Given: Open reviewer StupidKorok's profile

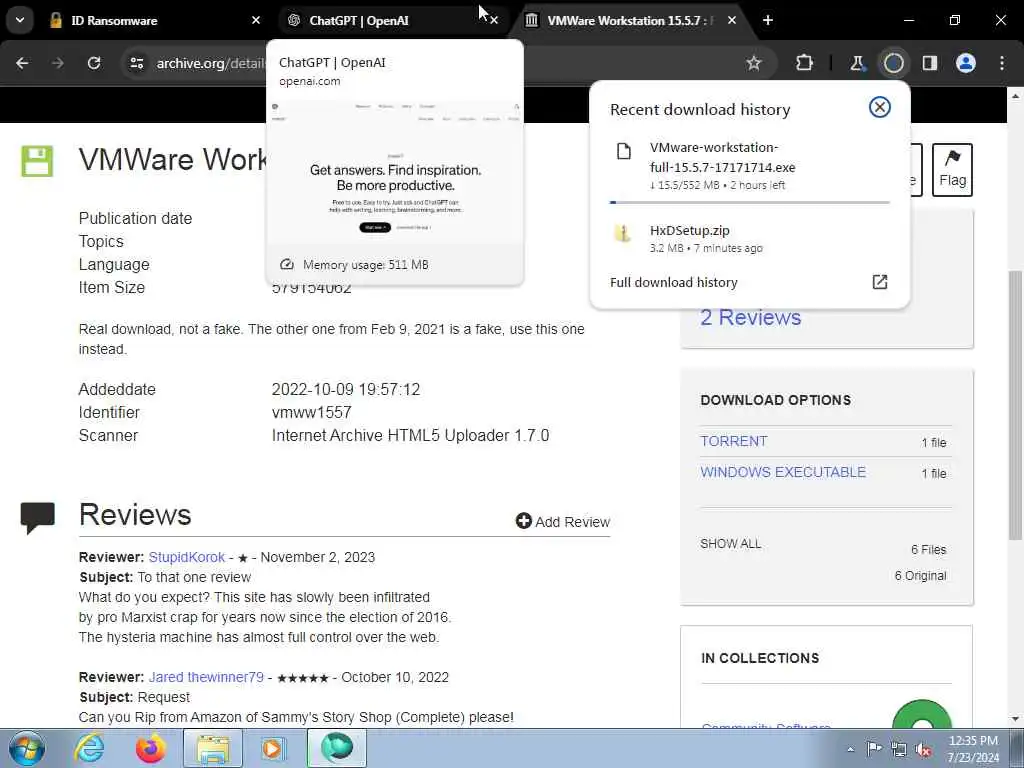Looking at the screenshot, I should pyautogui.click(x=187, y=557).
